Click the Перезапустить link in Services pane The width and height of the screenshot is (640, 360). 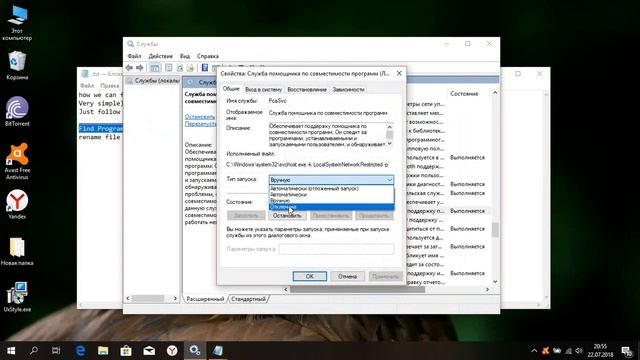point(200,124)
